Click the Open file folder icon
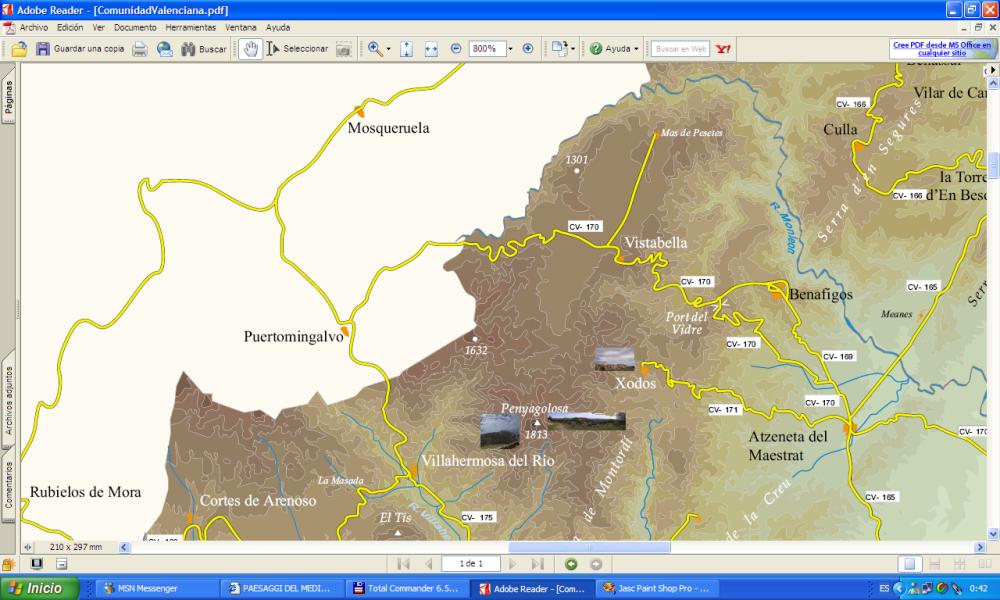This screenshot has width=1000, height=600. click(x=19, y=48)
